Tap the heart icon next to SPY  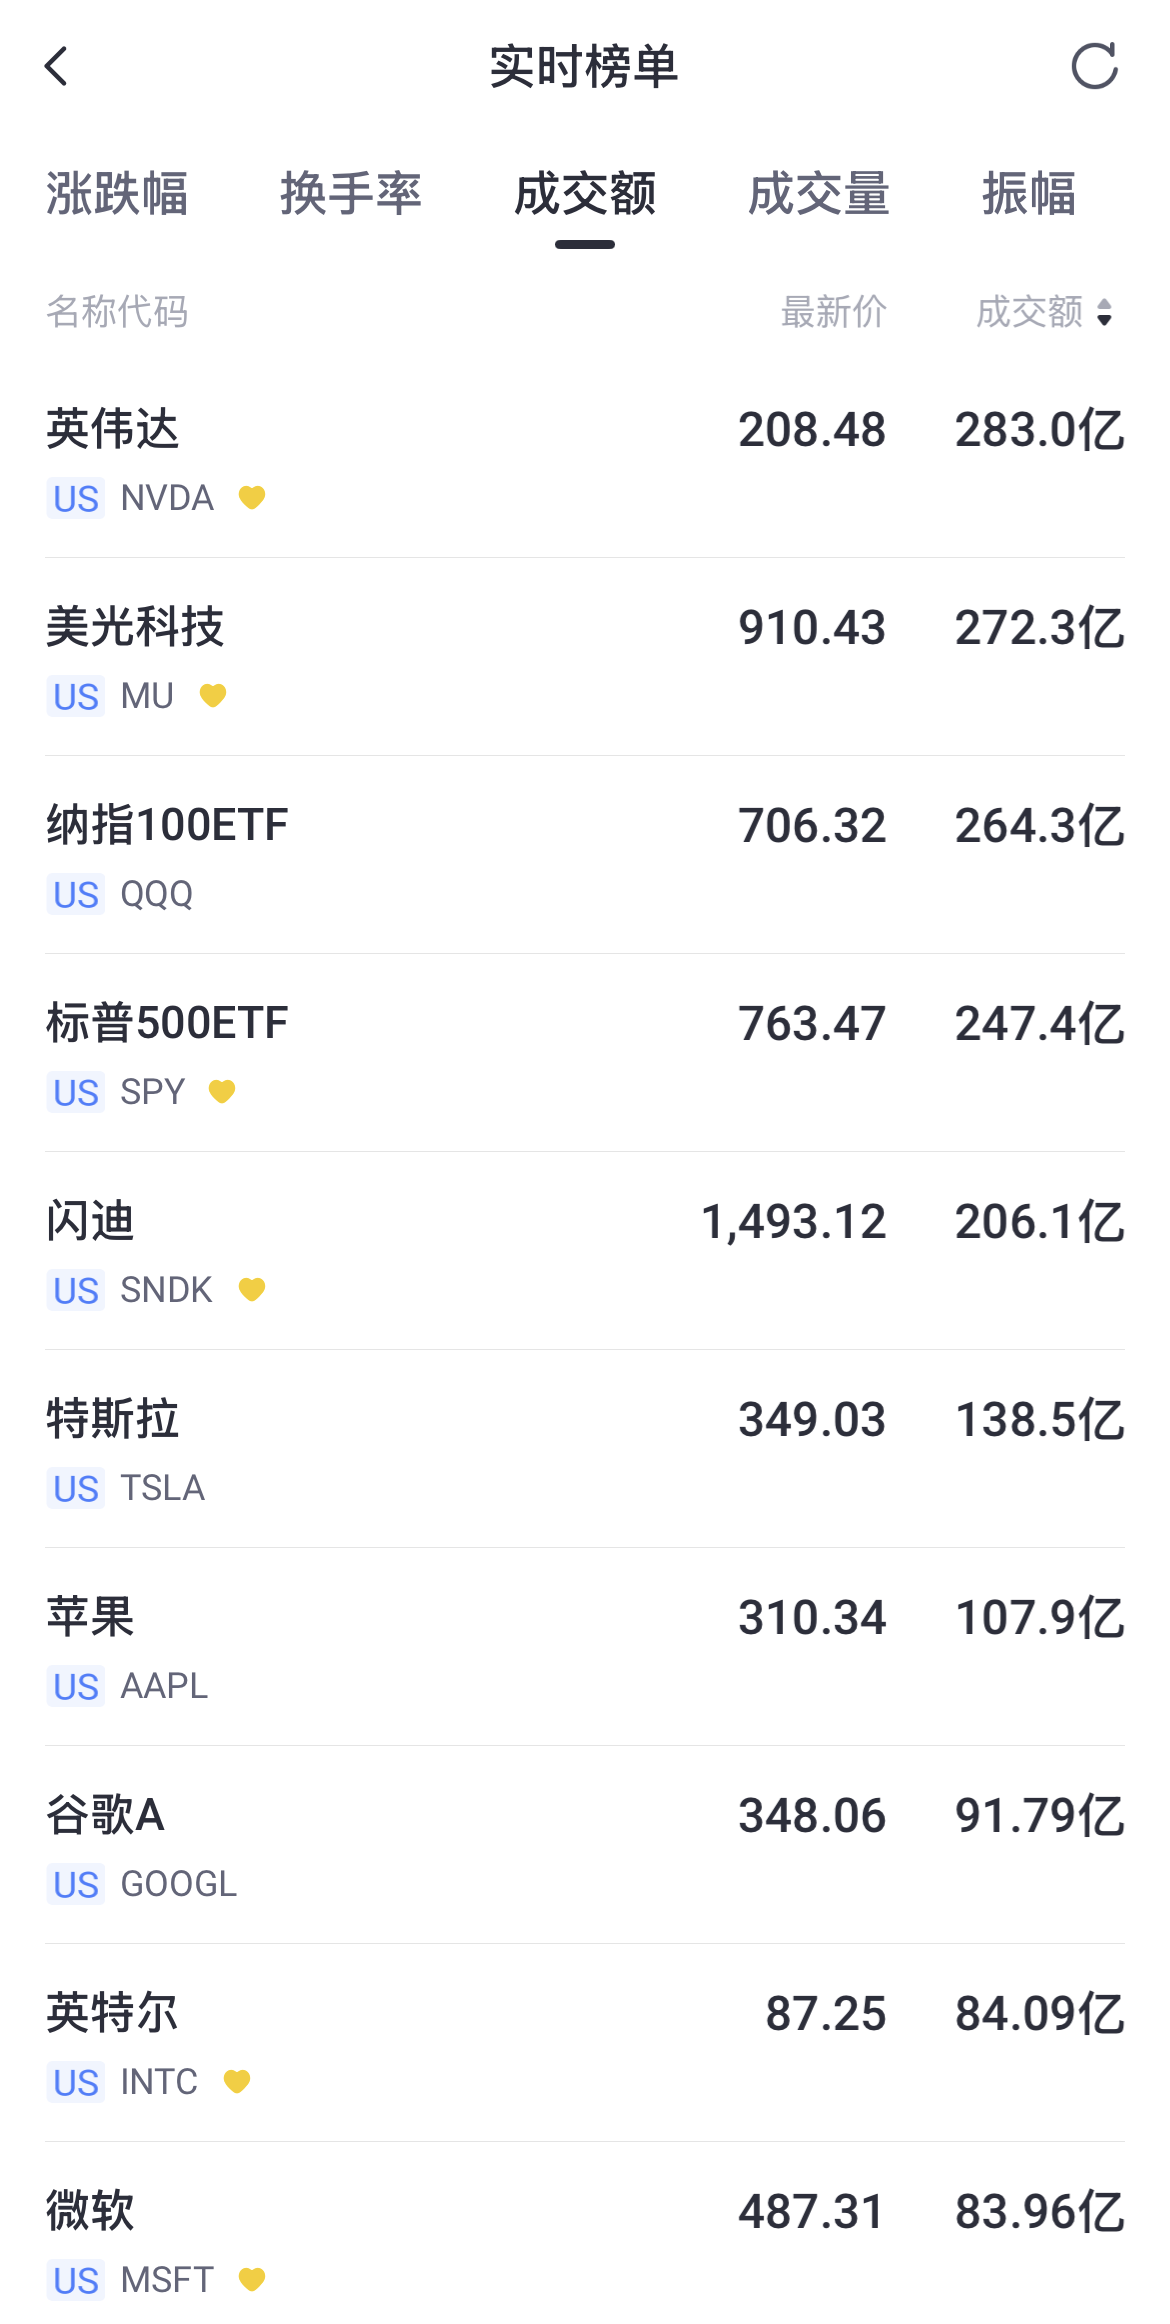coord(222,1091)
